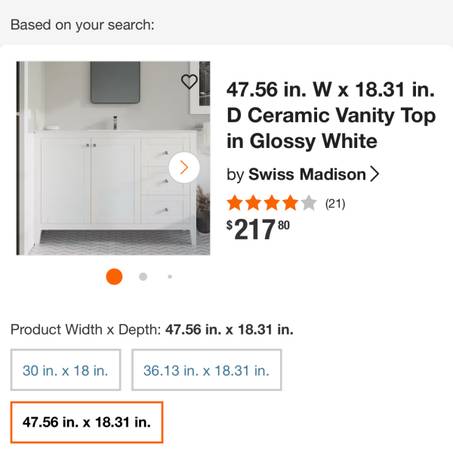Choose 30 in. x 18 in. size
The height and width of the screenshot is (450, 453).
point(66,370)
